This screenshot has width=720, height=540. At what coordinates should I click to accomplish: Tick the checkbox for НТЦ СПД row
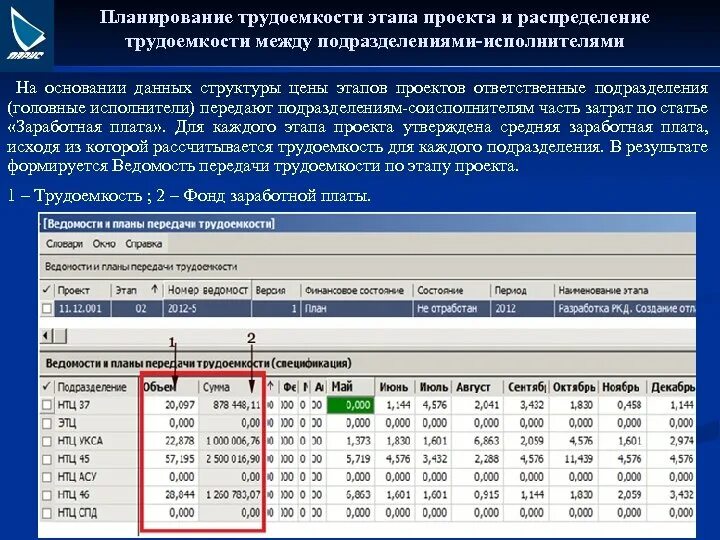pyautogui.click(x=47, y=513)
